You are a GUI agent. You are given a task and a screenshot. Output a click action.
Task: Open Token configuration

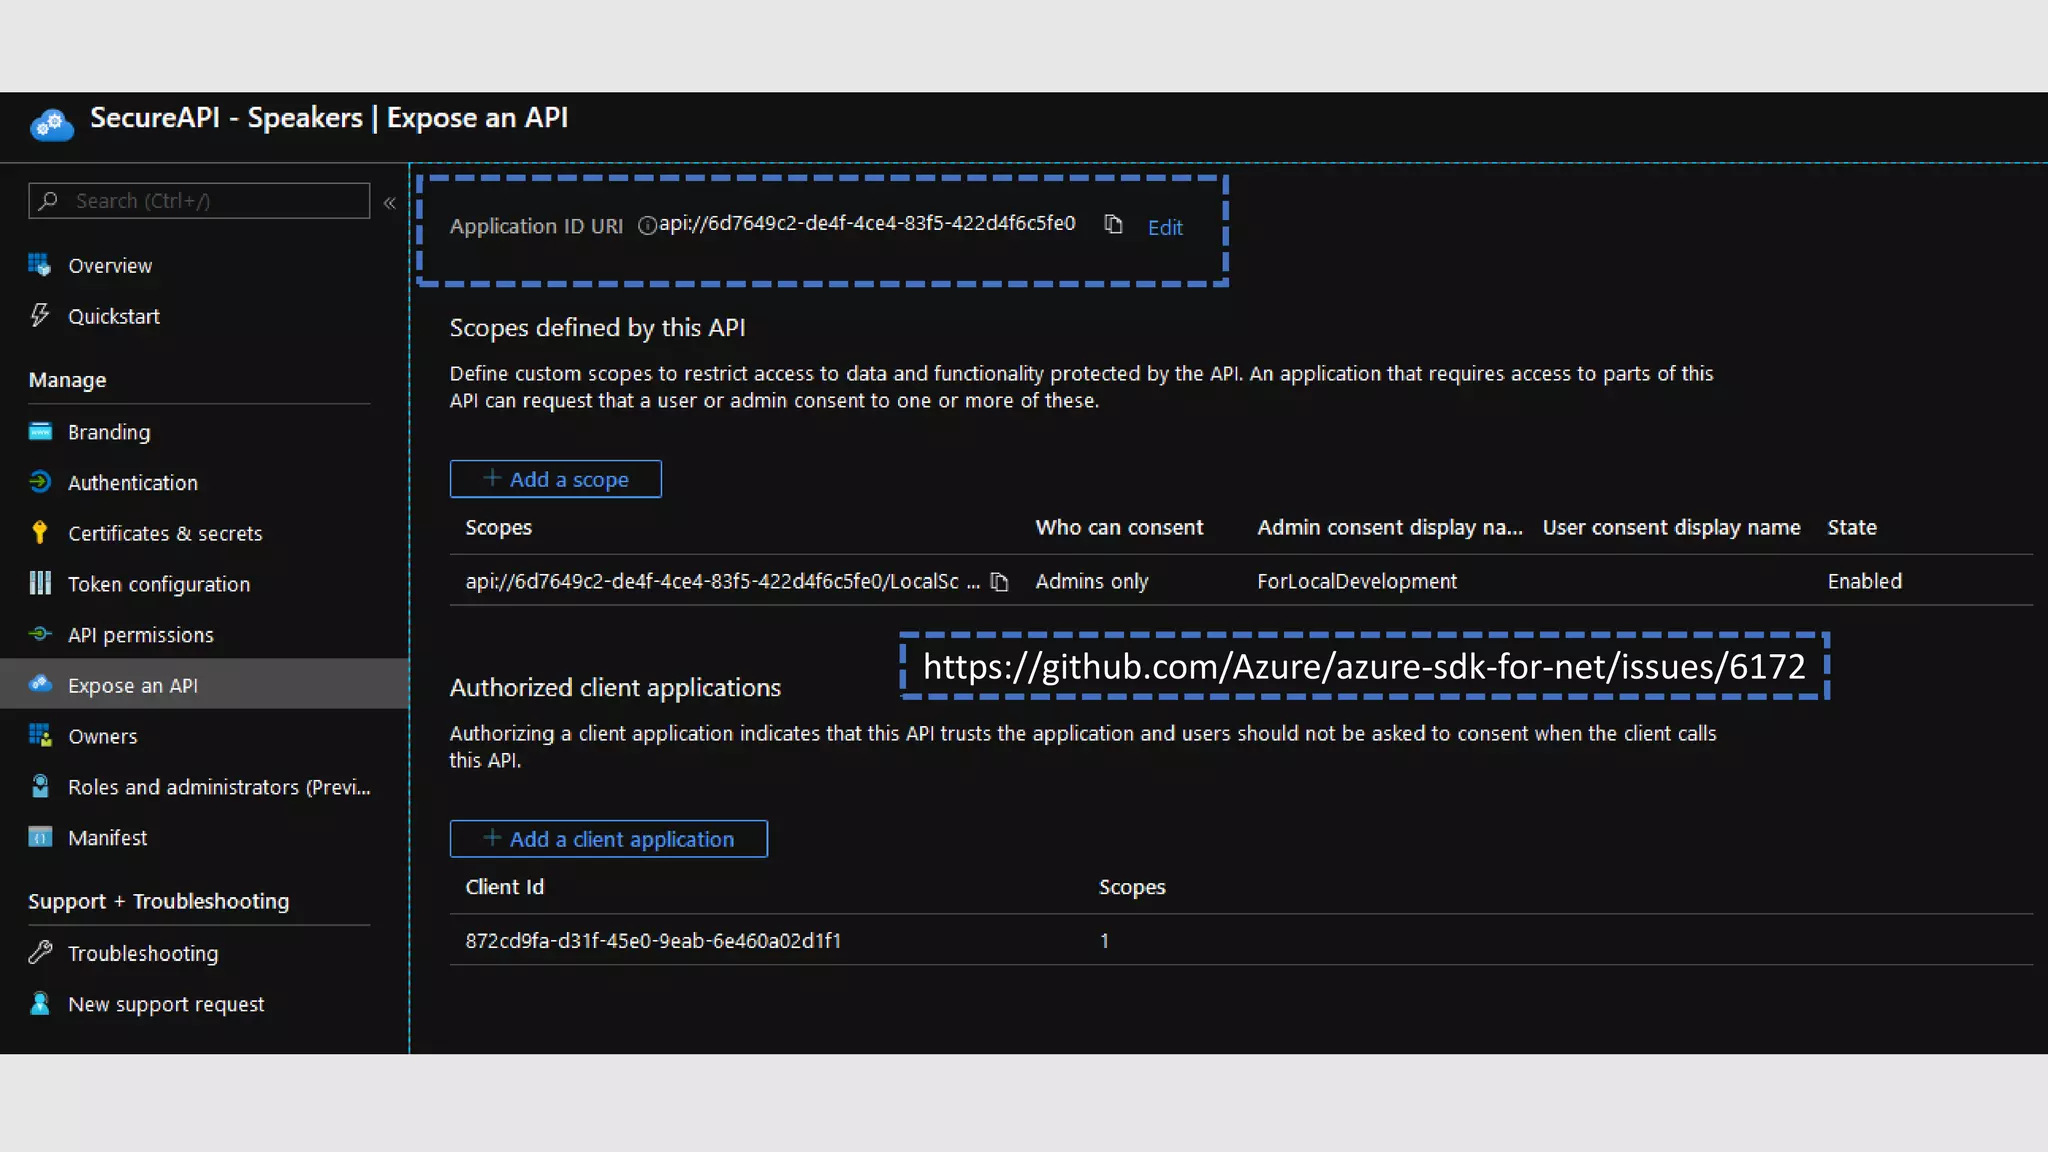[159, 584]
